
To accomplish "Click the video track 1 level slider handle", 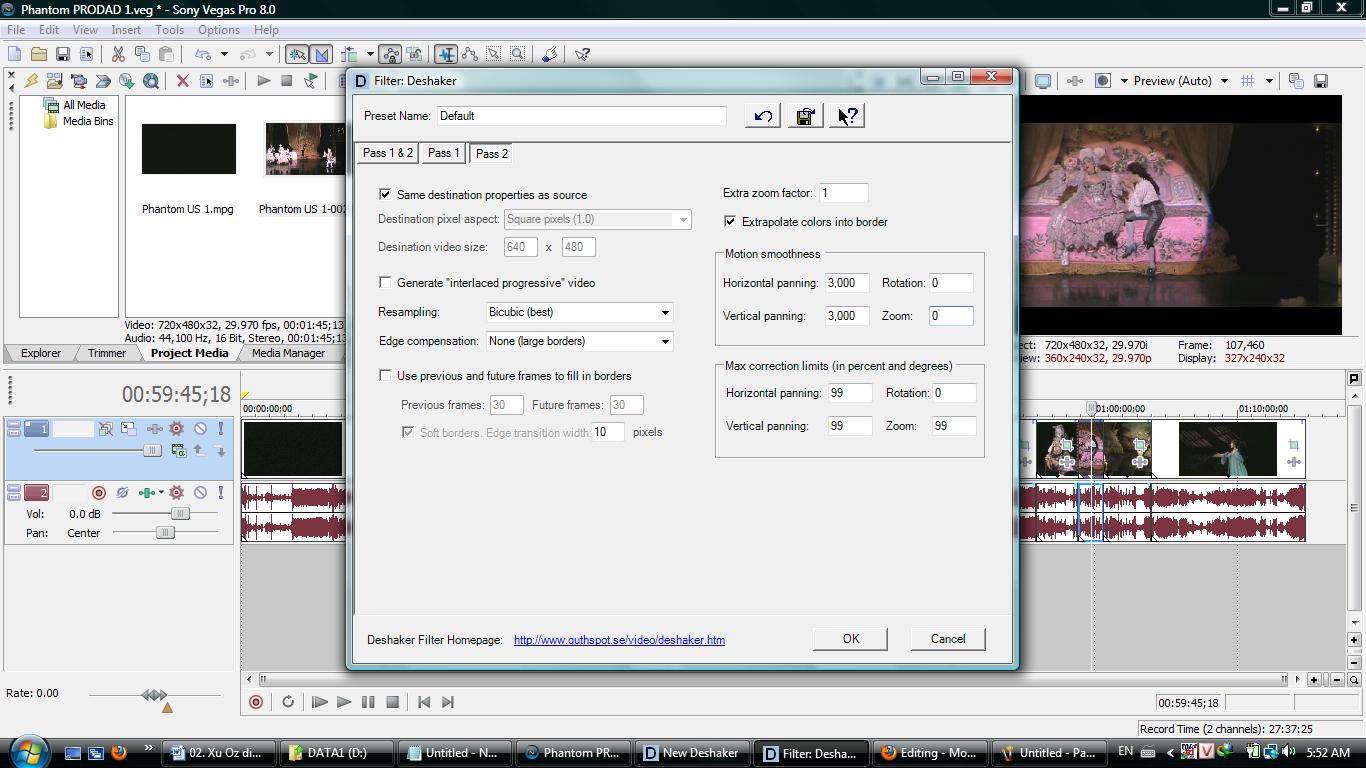I will 152,451.
